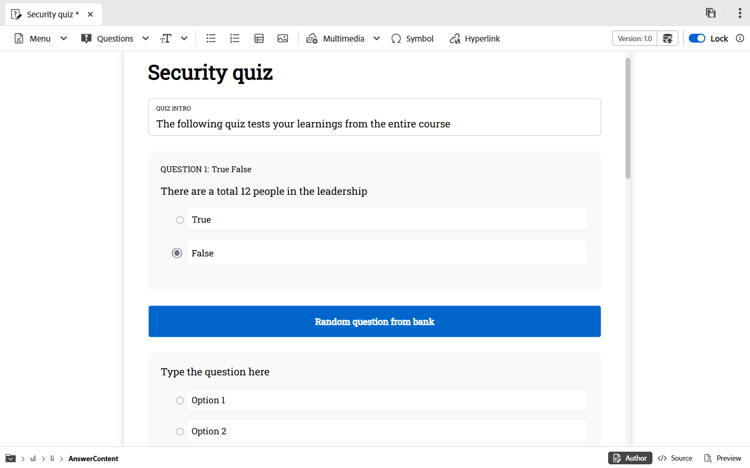Image resolution: width=750 pixels, height=468 pixels.
Task: Insert a numbered list from the toolbar
Action: 234,38
